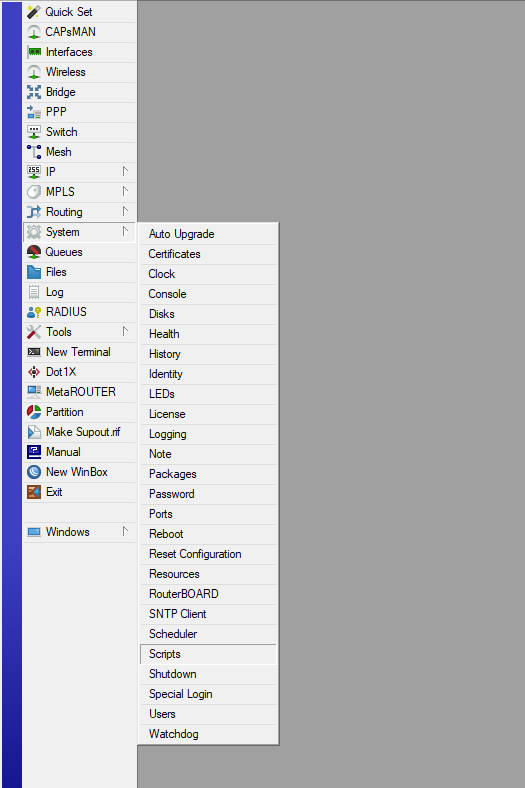The width and height of the screenshot is (525, 788).
Task: Expand the Tools submenu arrow
Action: click(125, 332)
